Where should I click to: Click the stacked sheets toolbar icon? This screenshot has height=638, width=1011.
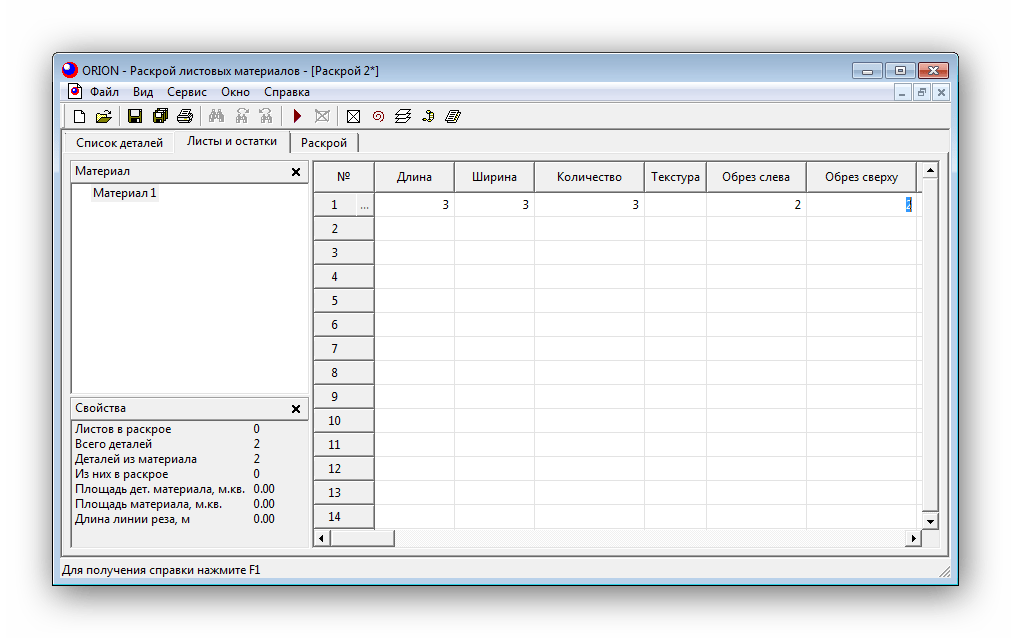(403, 116)
